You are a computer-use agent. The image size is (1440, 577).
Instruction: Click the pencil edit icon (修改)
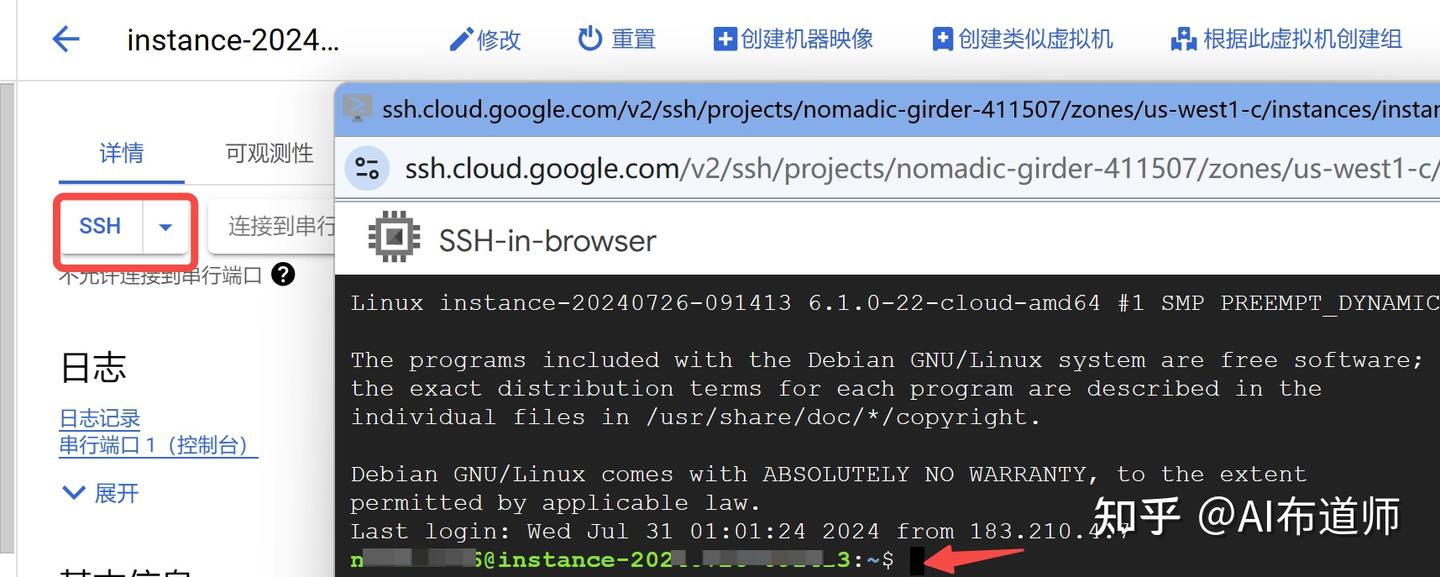(460, 39)
